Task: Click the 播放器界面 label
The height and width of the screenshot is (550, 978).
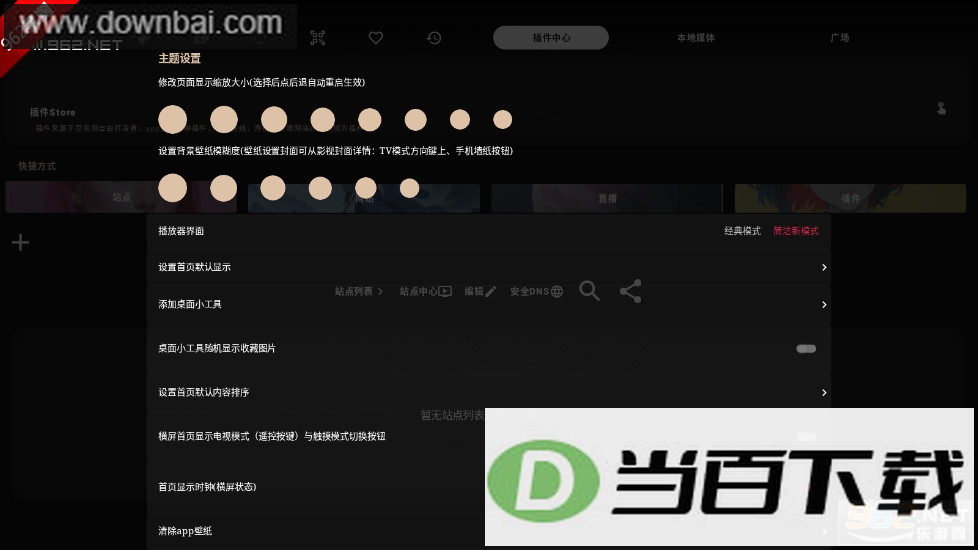Action: tap(181, 231)
